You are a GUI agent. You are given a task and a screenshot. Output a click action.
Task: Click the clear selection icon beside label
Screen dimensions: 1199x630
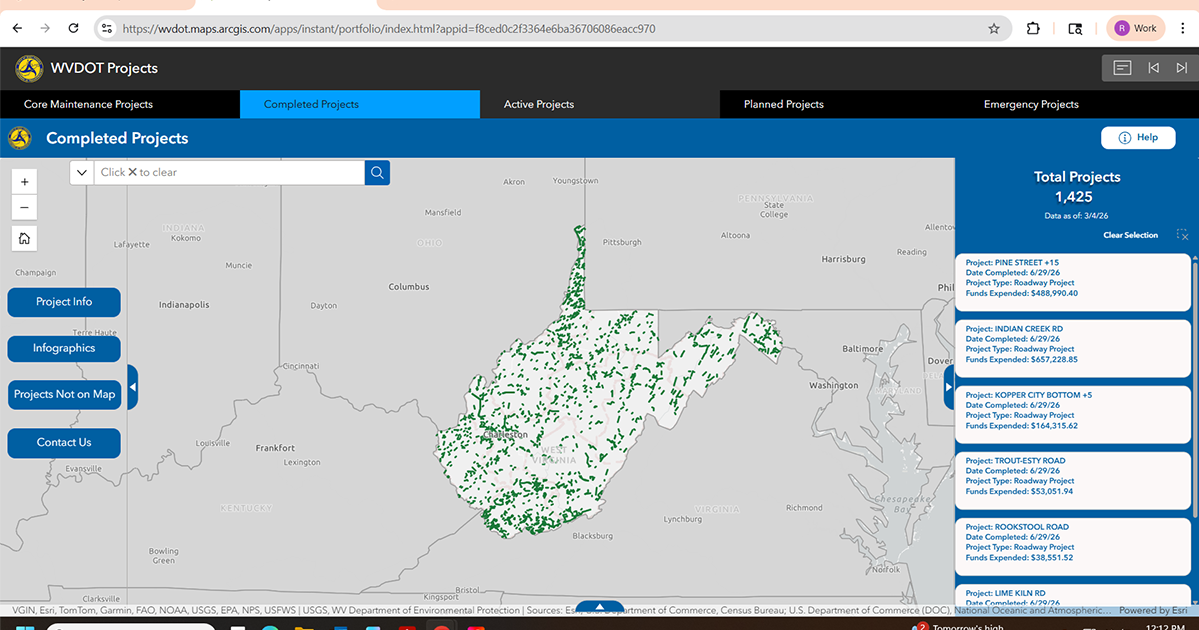1182,235
